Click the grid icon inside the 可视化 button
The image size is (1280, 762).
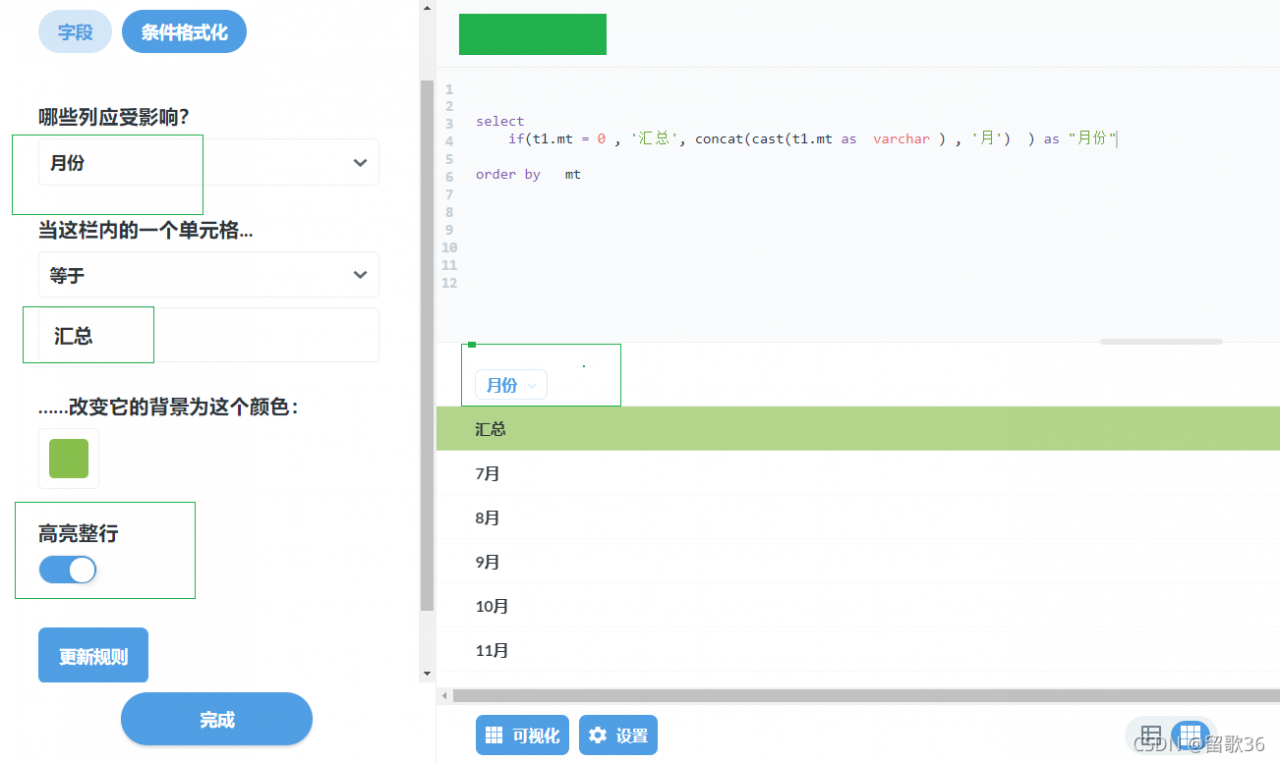pyautogui.click(x=494, y=734)
